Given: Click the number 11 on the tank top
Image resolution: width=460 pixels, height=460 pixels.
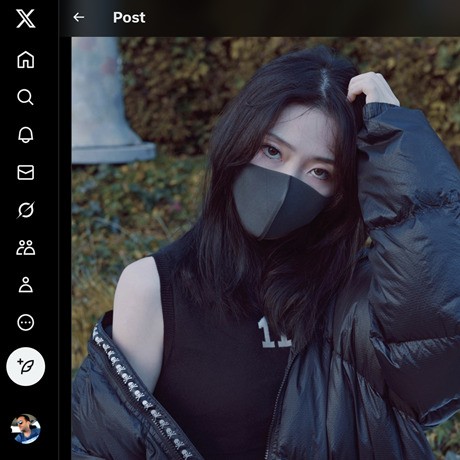Looking at the screenshot, I should point(273,332).
